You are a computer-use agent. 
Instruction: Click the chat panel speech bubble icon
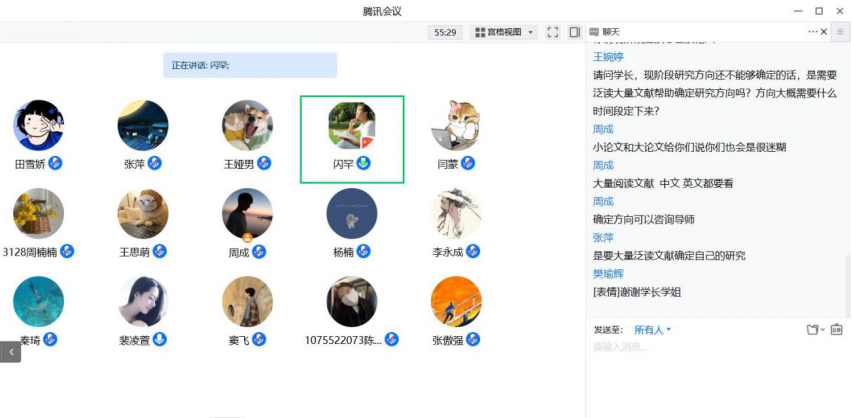pos(594,32)
